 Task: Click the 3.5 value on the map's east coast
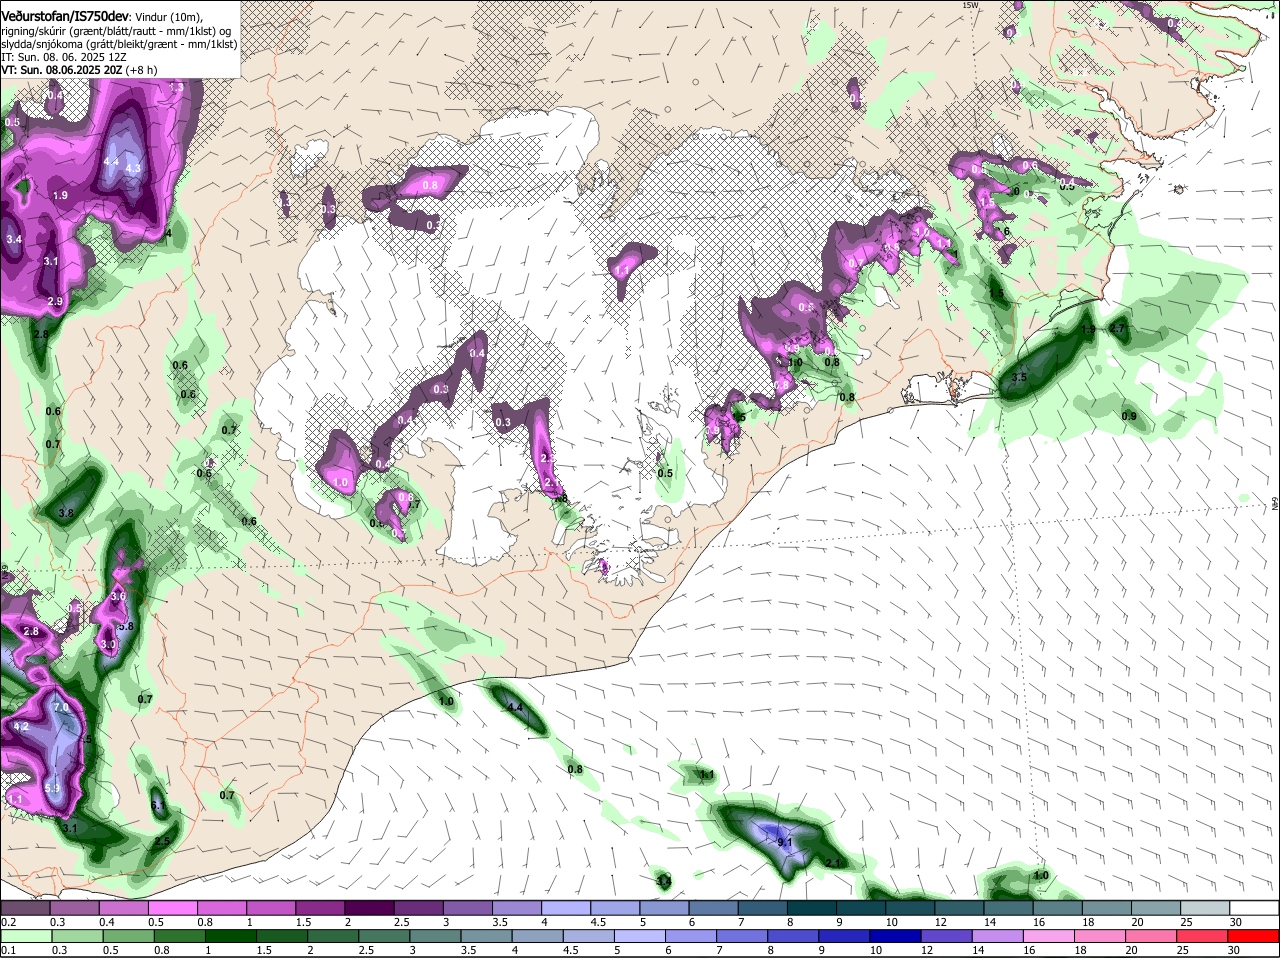(1019, 377)
